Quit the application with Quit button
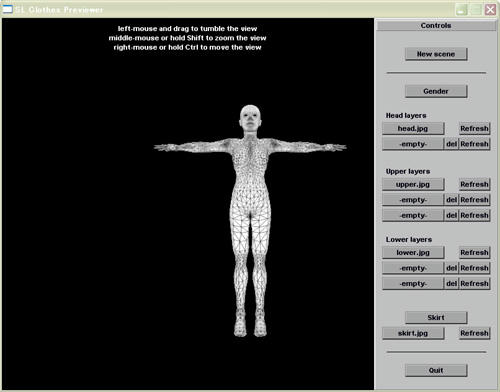The image size is (500, 392). 436,370
